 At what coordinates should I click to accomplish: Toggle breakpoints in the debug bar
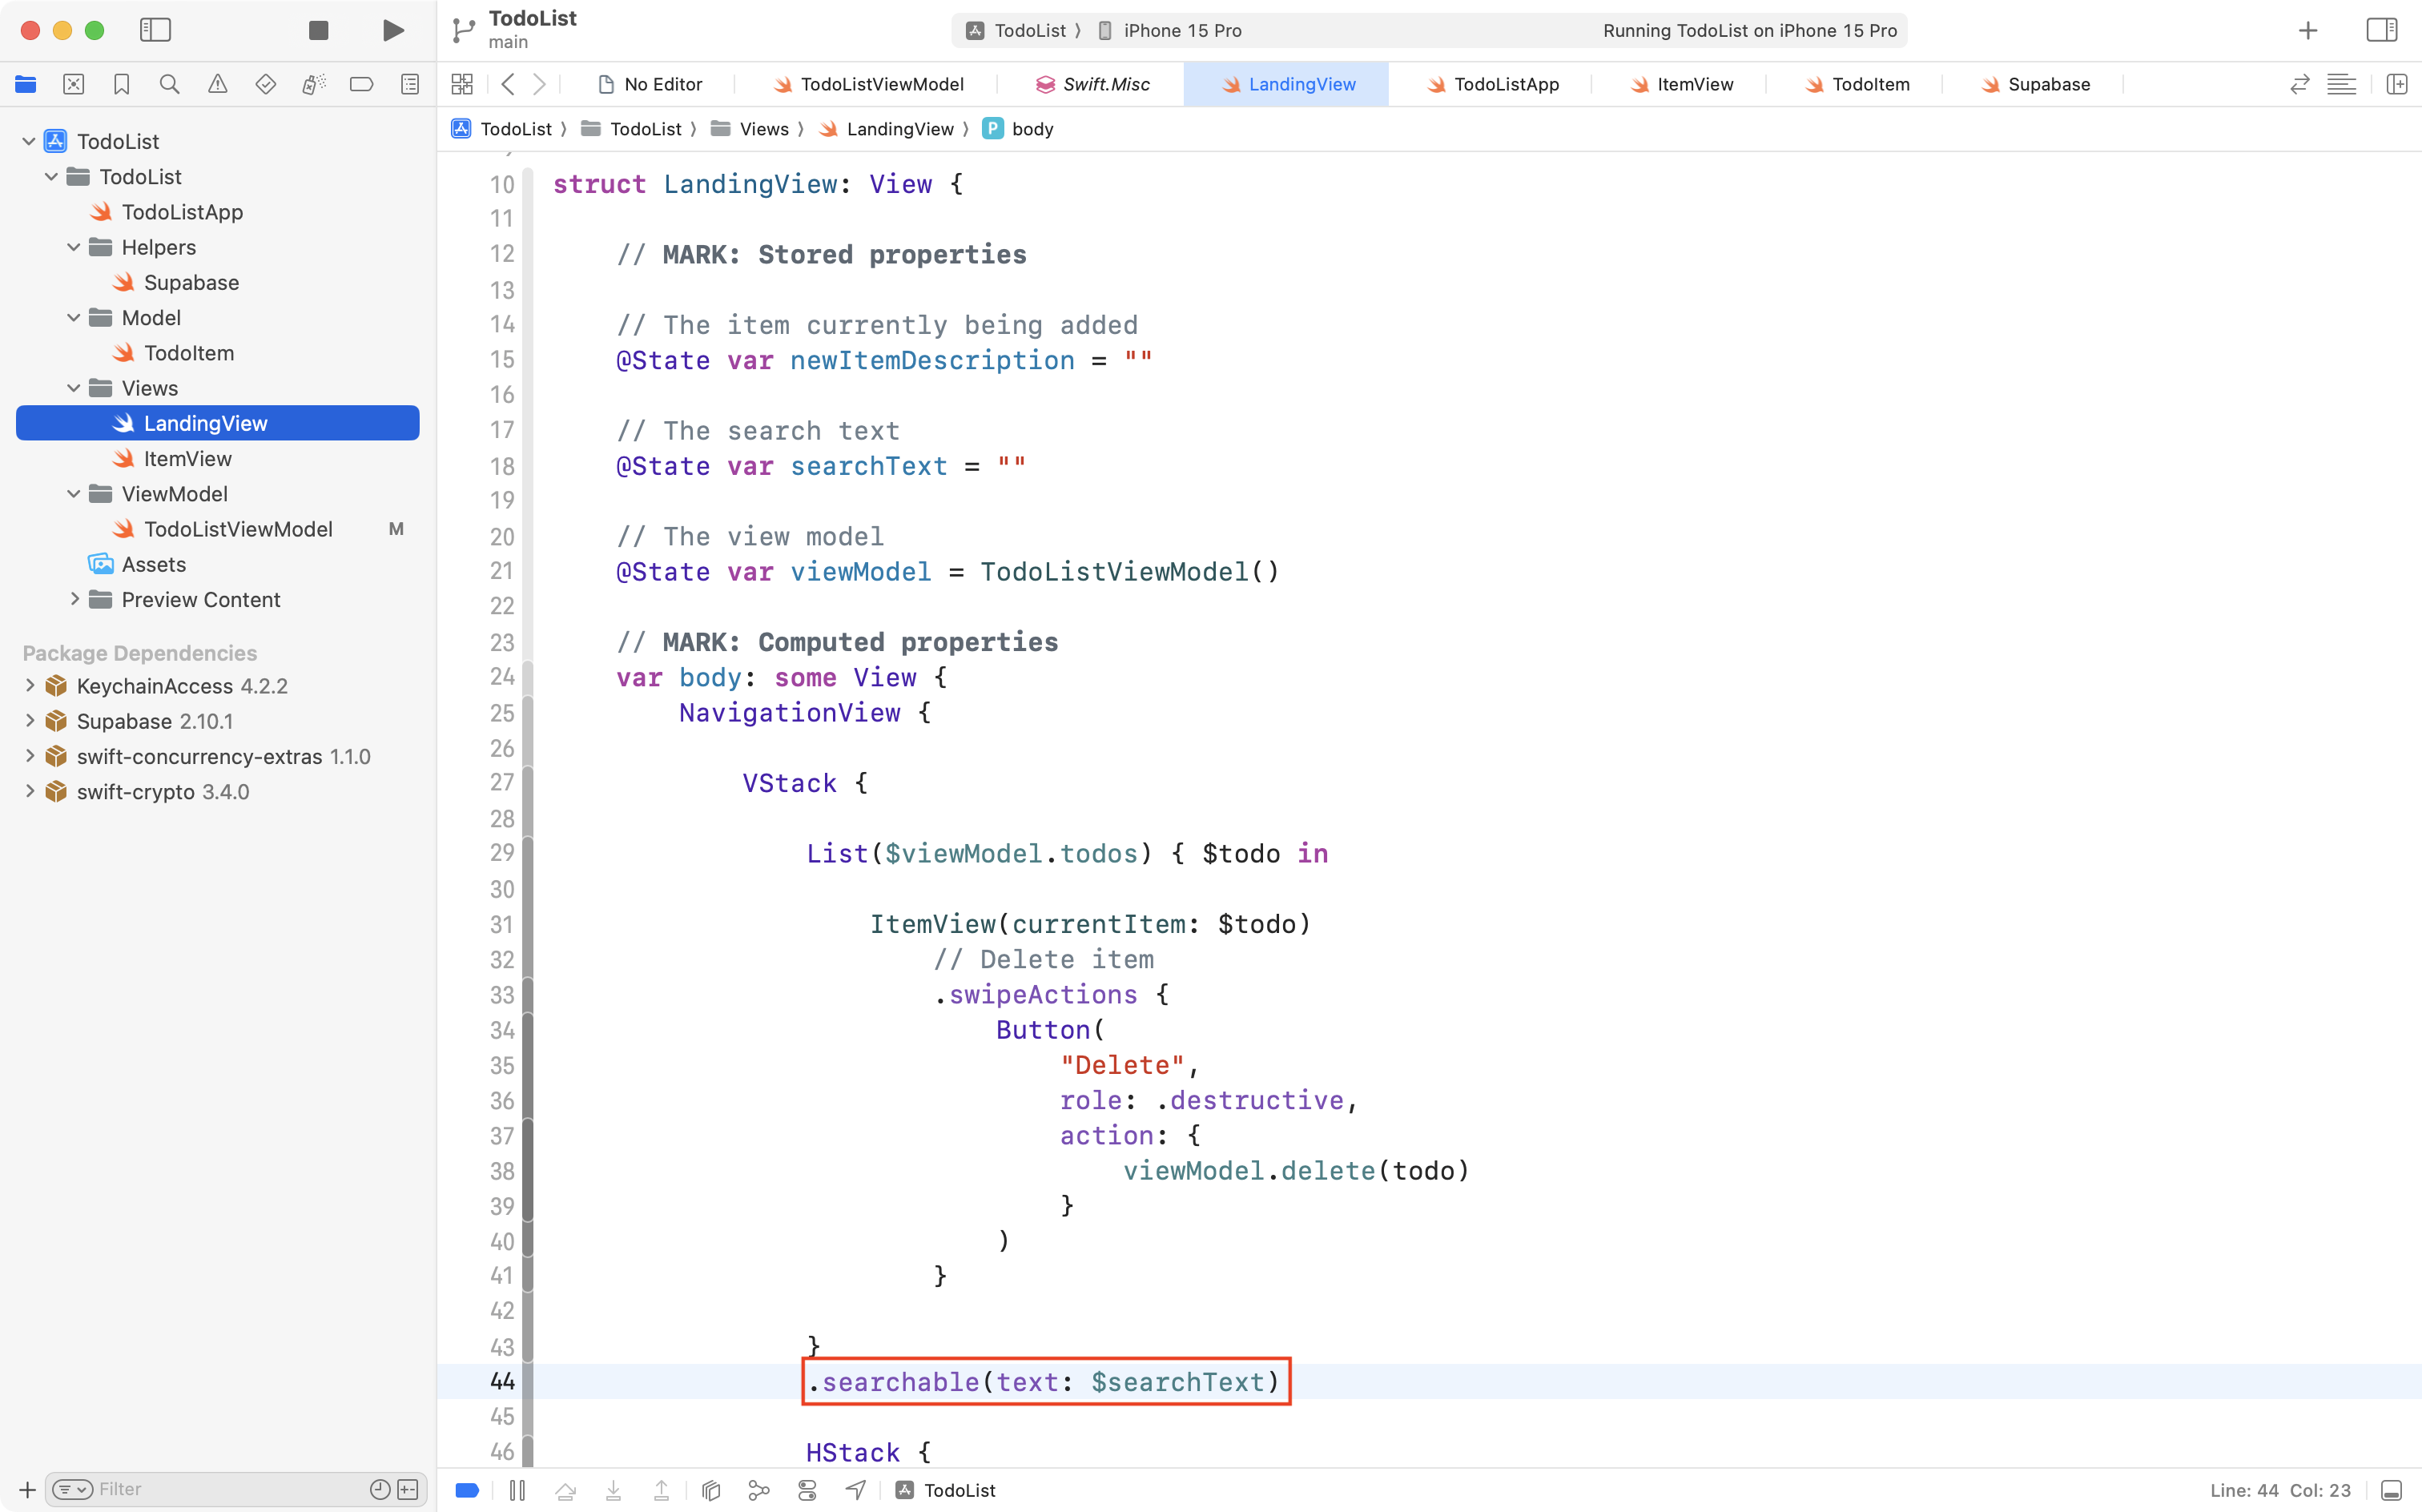pos(466,1489)
